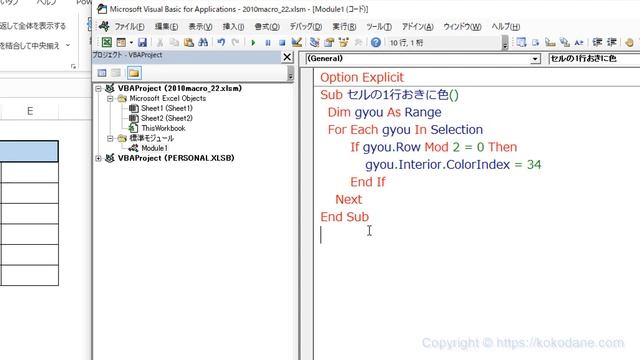This screenshot has width=640, height=360.
Task: Click the Project panel toolbar overflow arrow
Action: pos(290,73)
